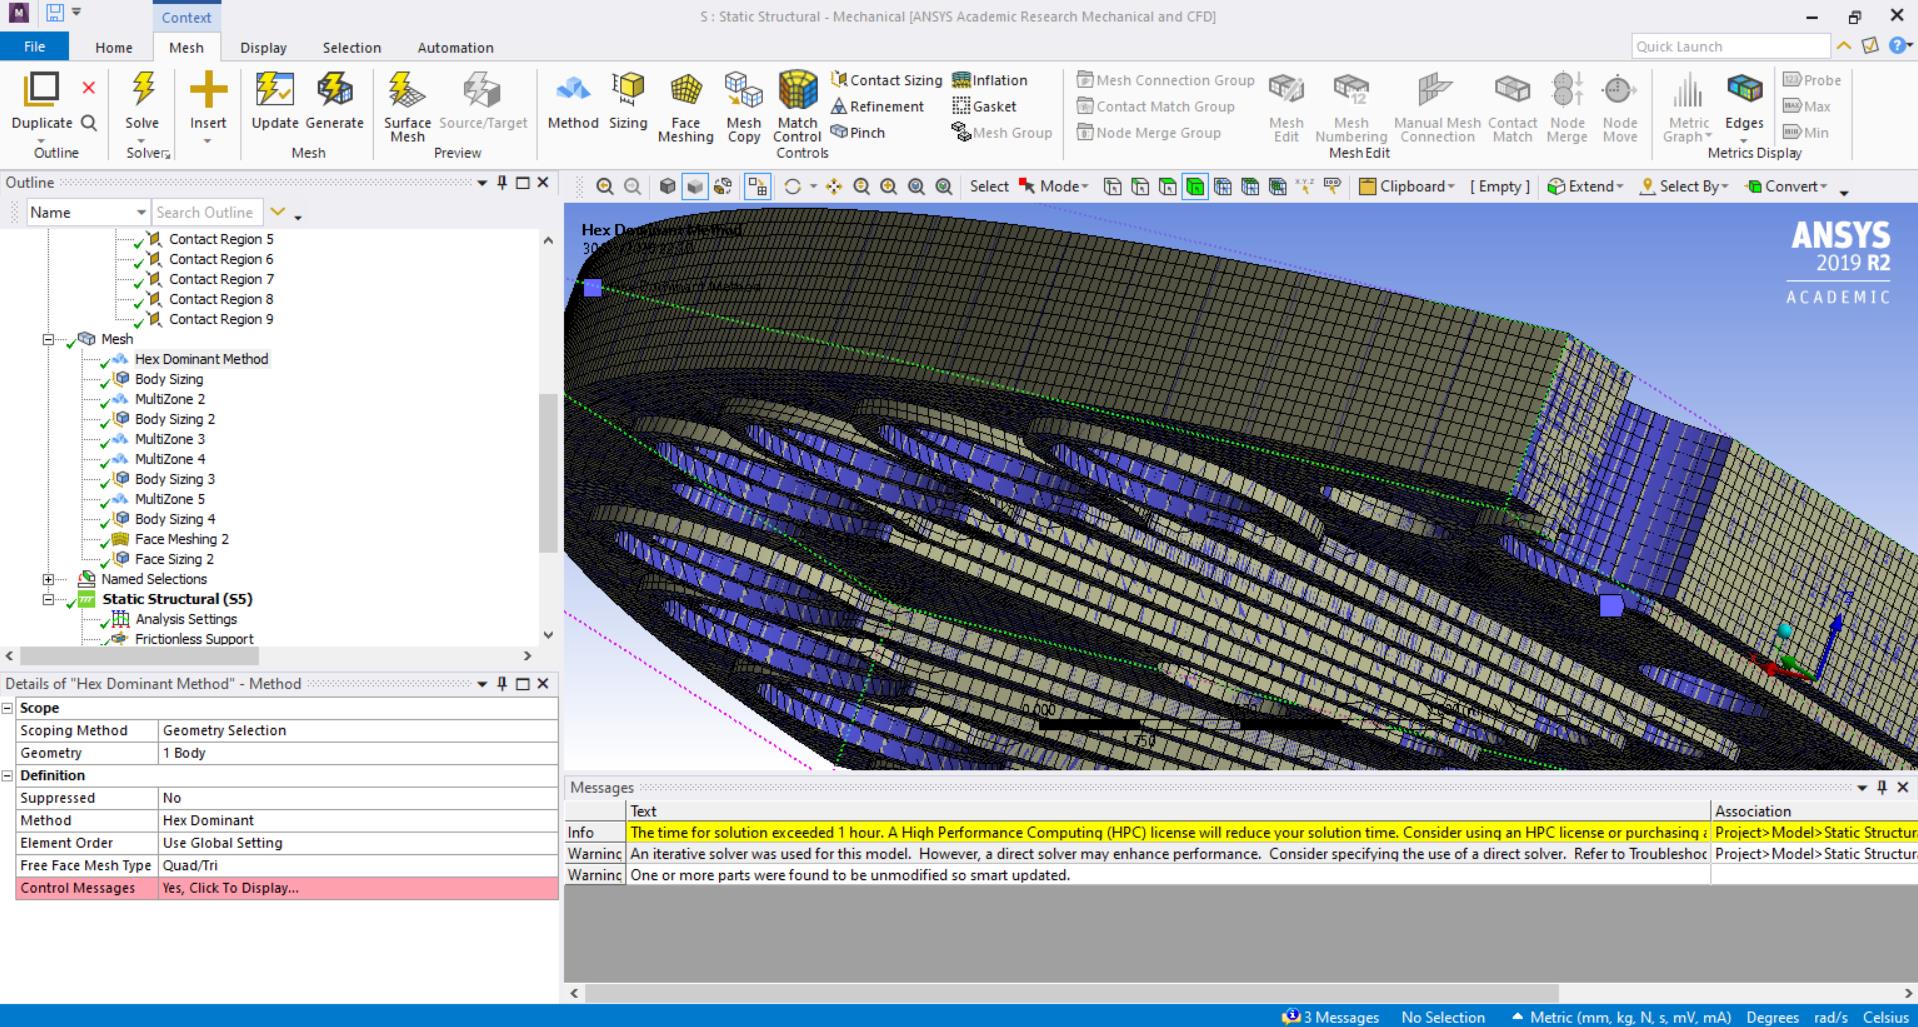
Task: Click in the Quick Launch search field
Action: point(1730,46)
